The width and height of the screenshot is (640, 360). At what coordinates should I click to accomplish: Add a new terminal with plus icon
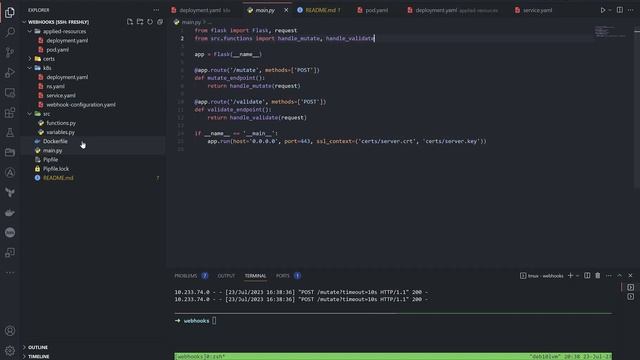(x=570, y=276)
